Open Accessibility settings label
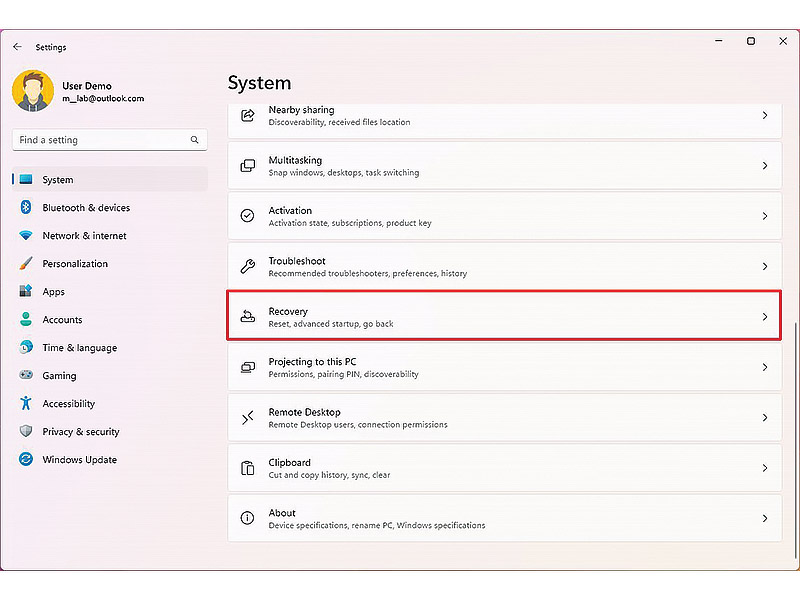This screenshot has width=800, height=600. tap(68, 404)
